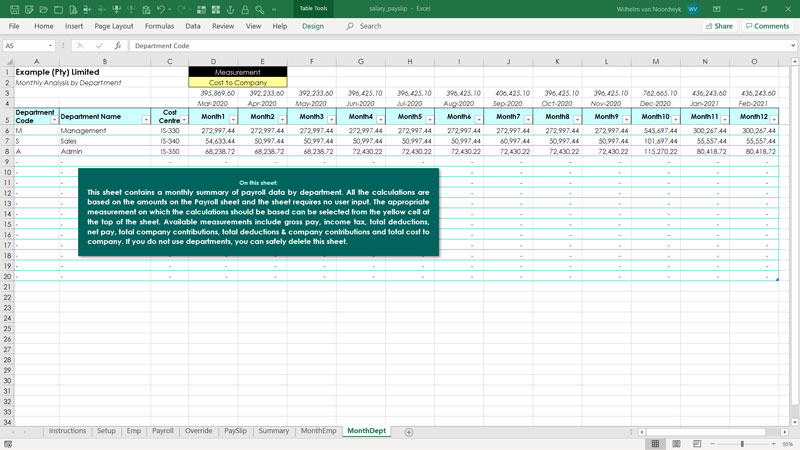Switch to the Payroll sheet tab
This screenshot has height=450, width=800.
click(x=163, y=431)
